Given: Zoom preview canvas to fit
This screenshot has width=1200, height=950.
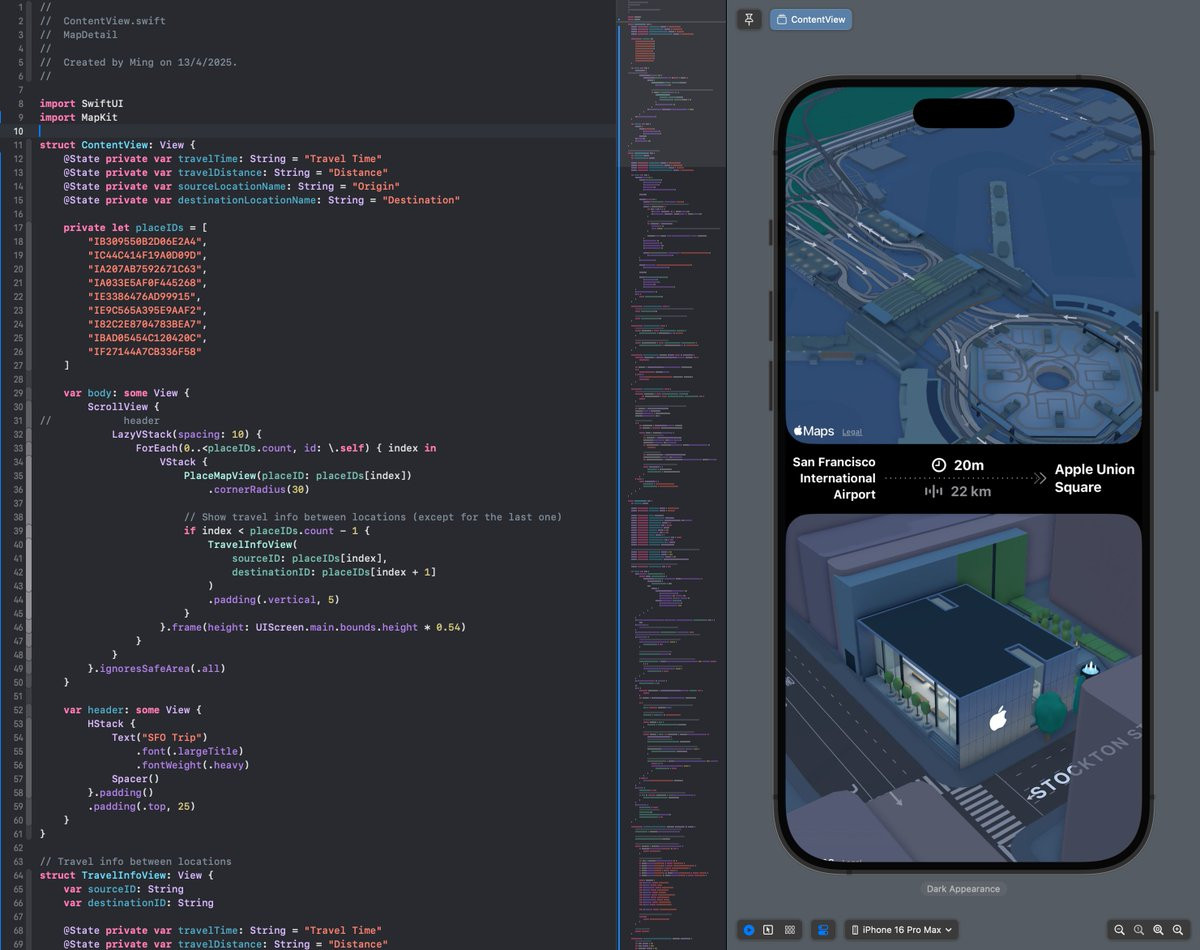Looking at the screenshot, I should coord(1158,930).
